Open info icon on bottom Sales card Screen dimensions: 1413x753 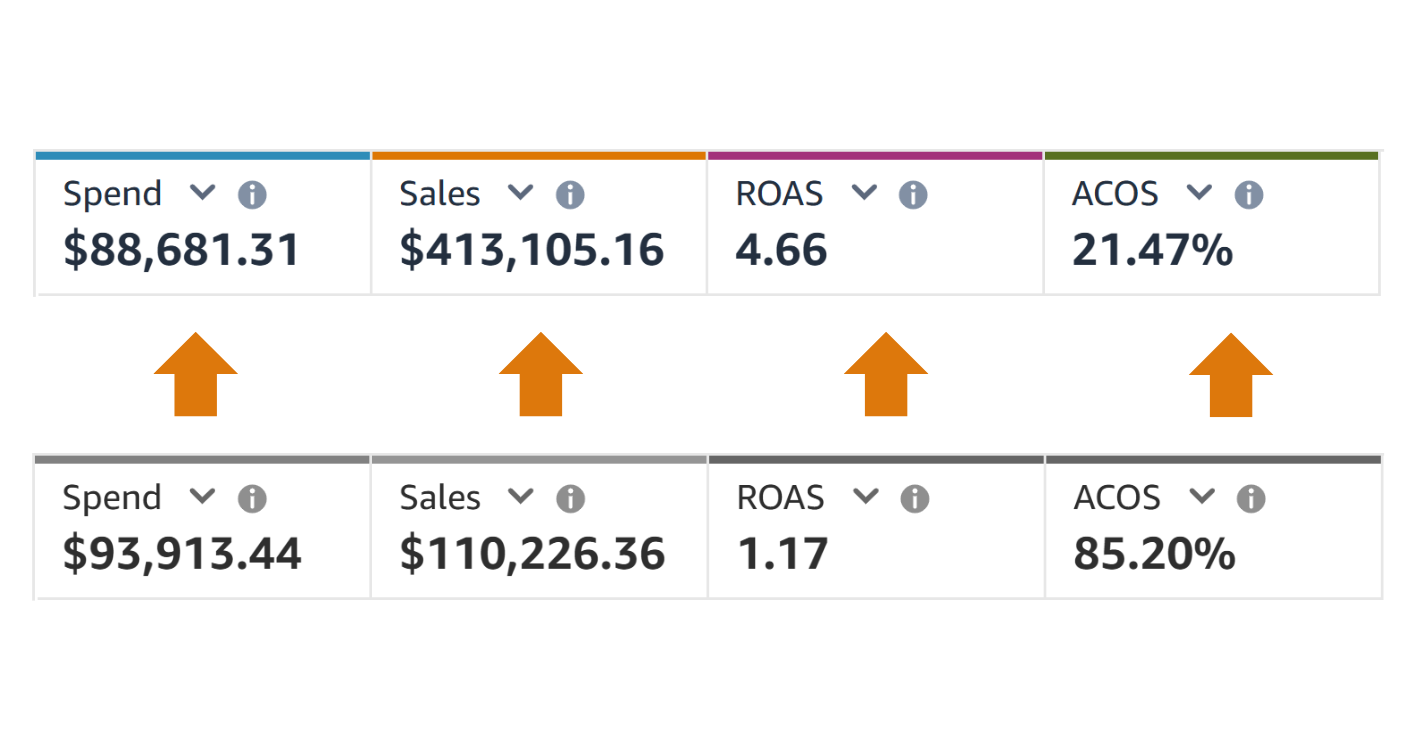(x=570, y=498)
